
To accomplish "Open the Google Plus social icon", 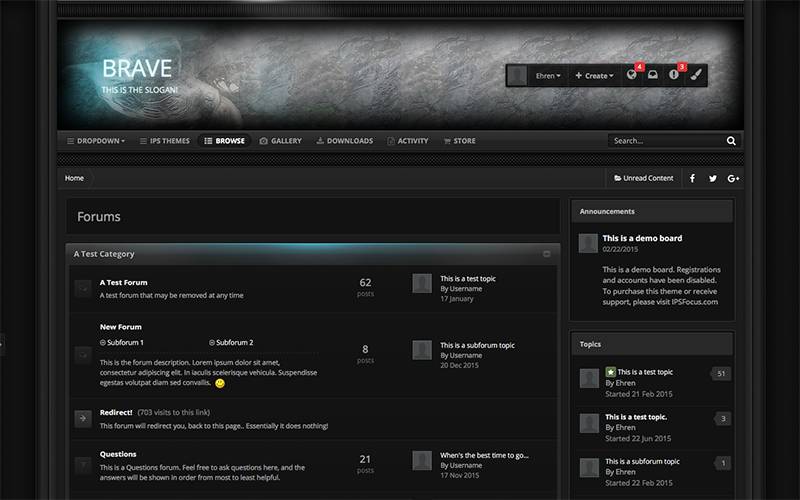I will coord(733,178).
